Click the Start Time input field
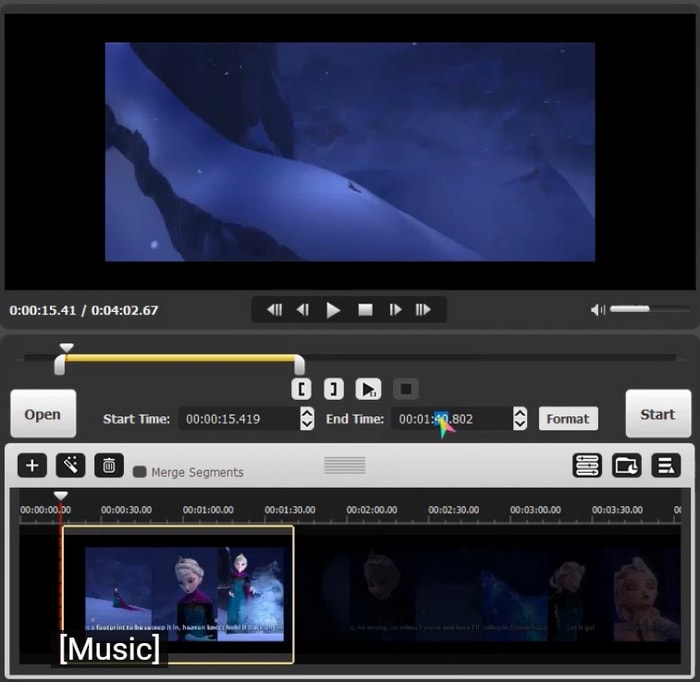 coord(239,419)
